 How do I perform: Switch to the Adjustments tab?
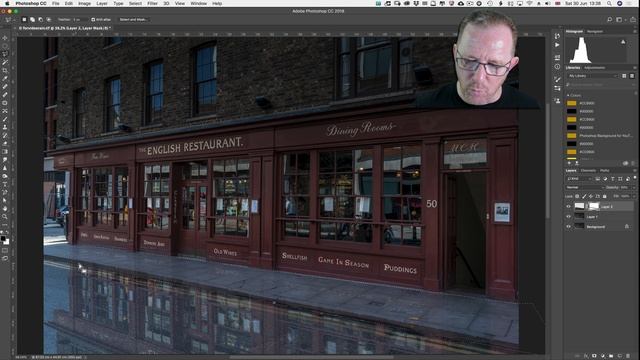coord(594,68)
